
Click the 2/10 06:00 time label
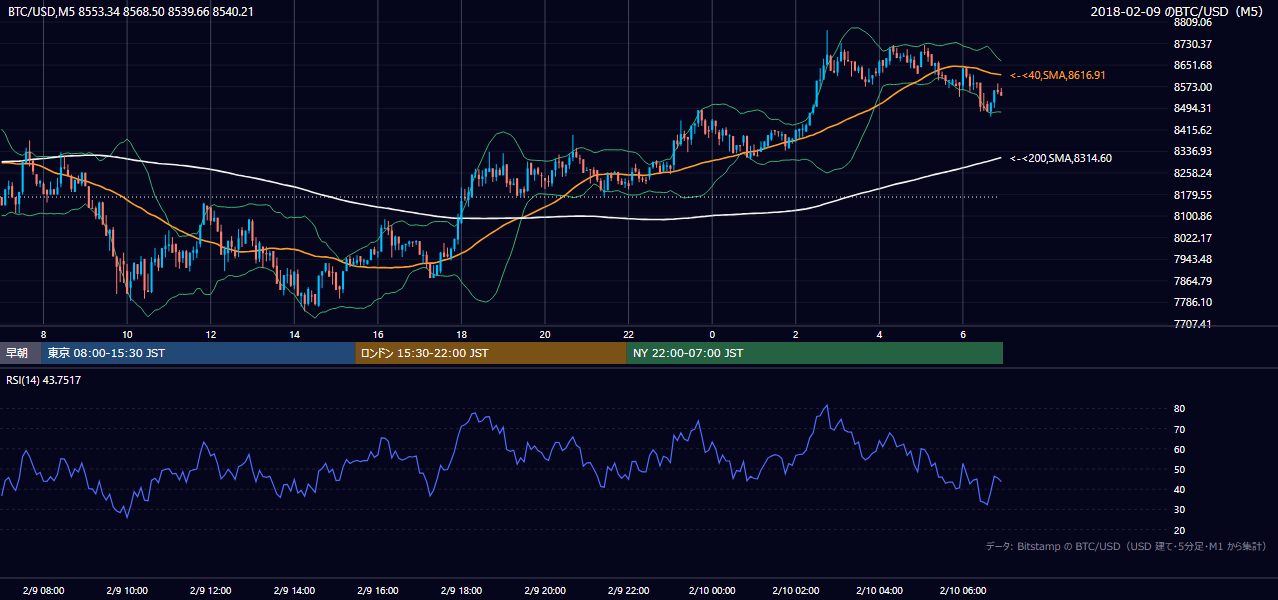pos(962,591)
